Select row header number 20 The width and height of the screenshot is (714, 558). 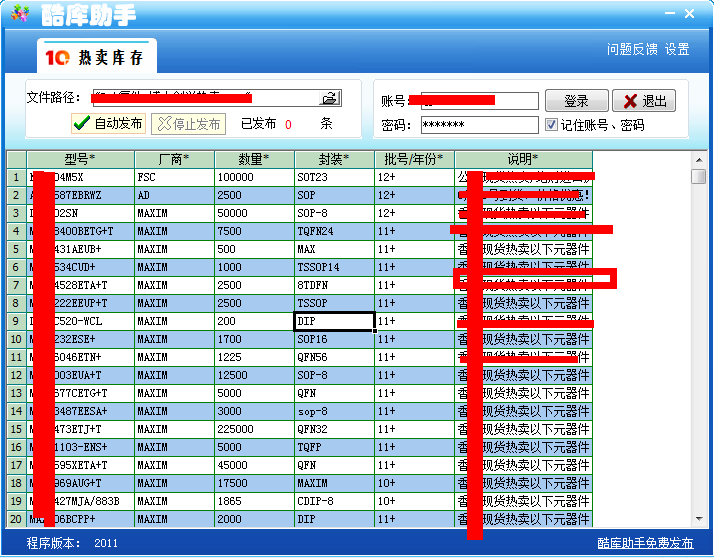click(16, 519)
